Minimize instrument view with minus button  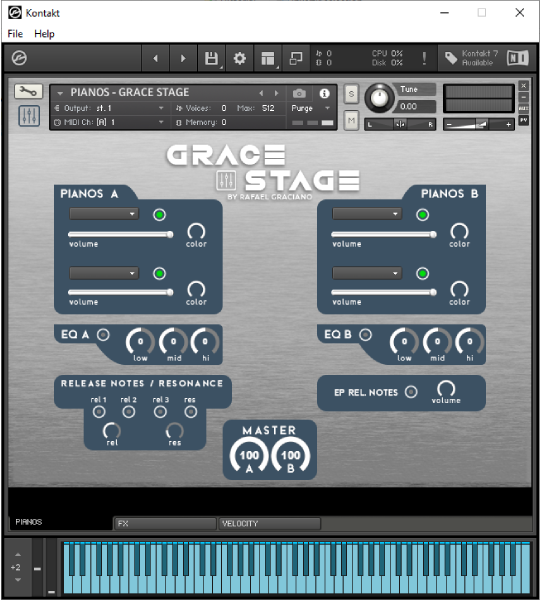[523, 97]
